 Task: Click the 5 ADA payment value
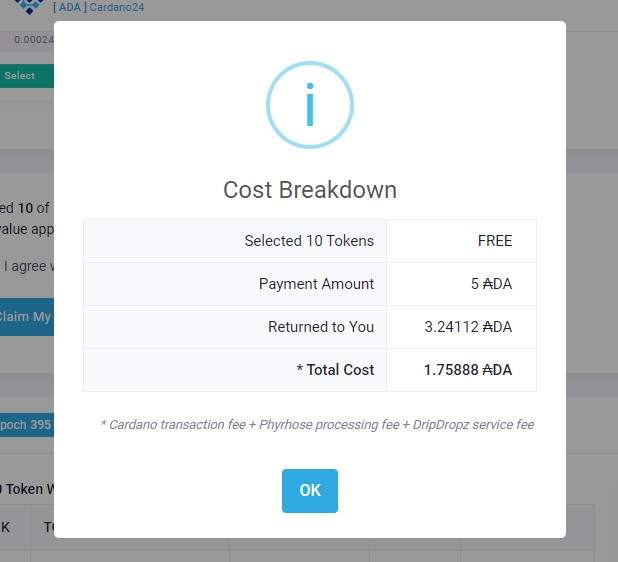(x=491, y=284)
